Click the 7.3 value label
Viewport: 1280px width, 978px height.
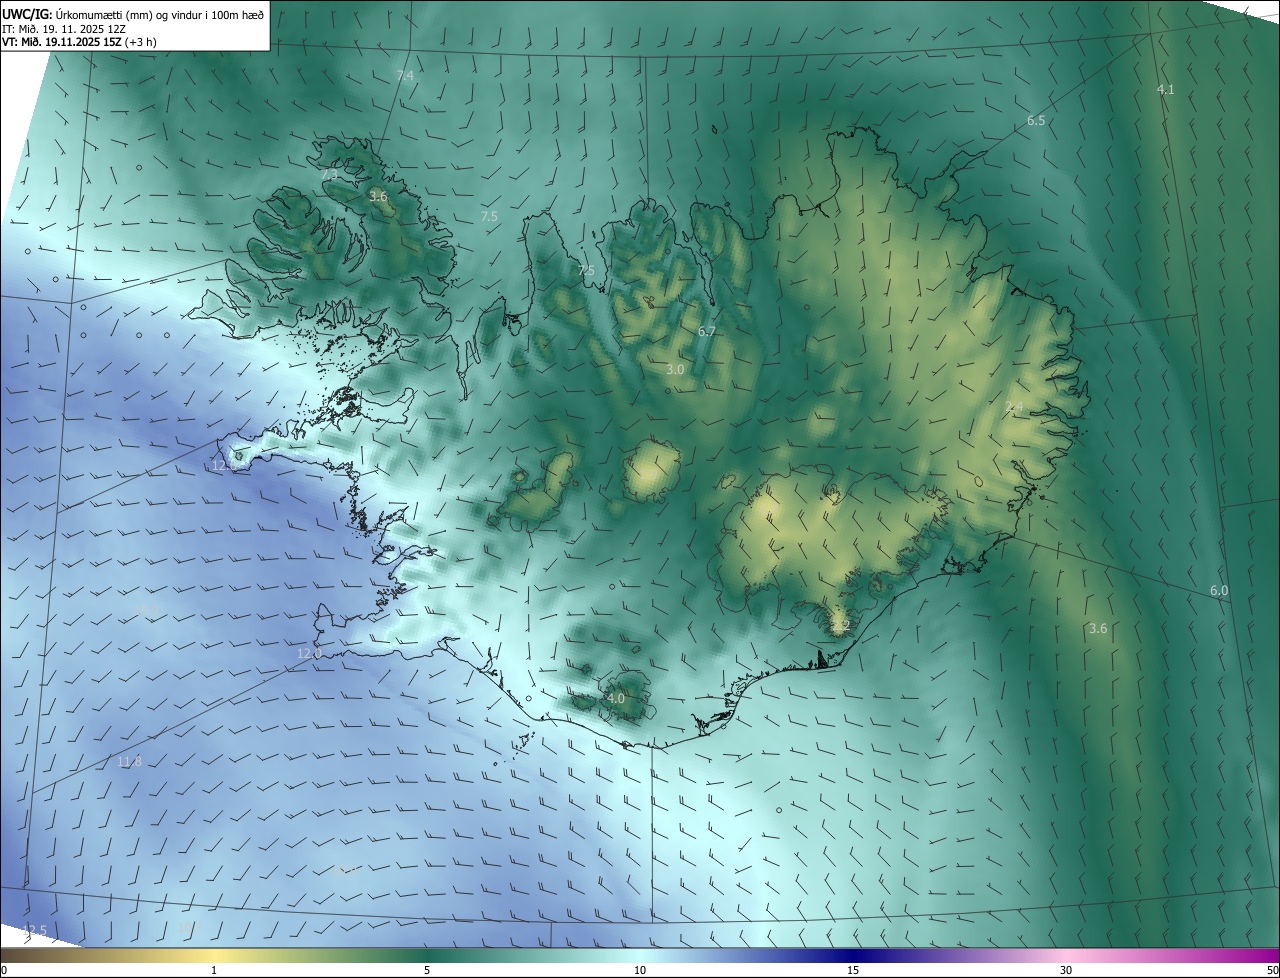tap(330, 175)
